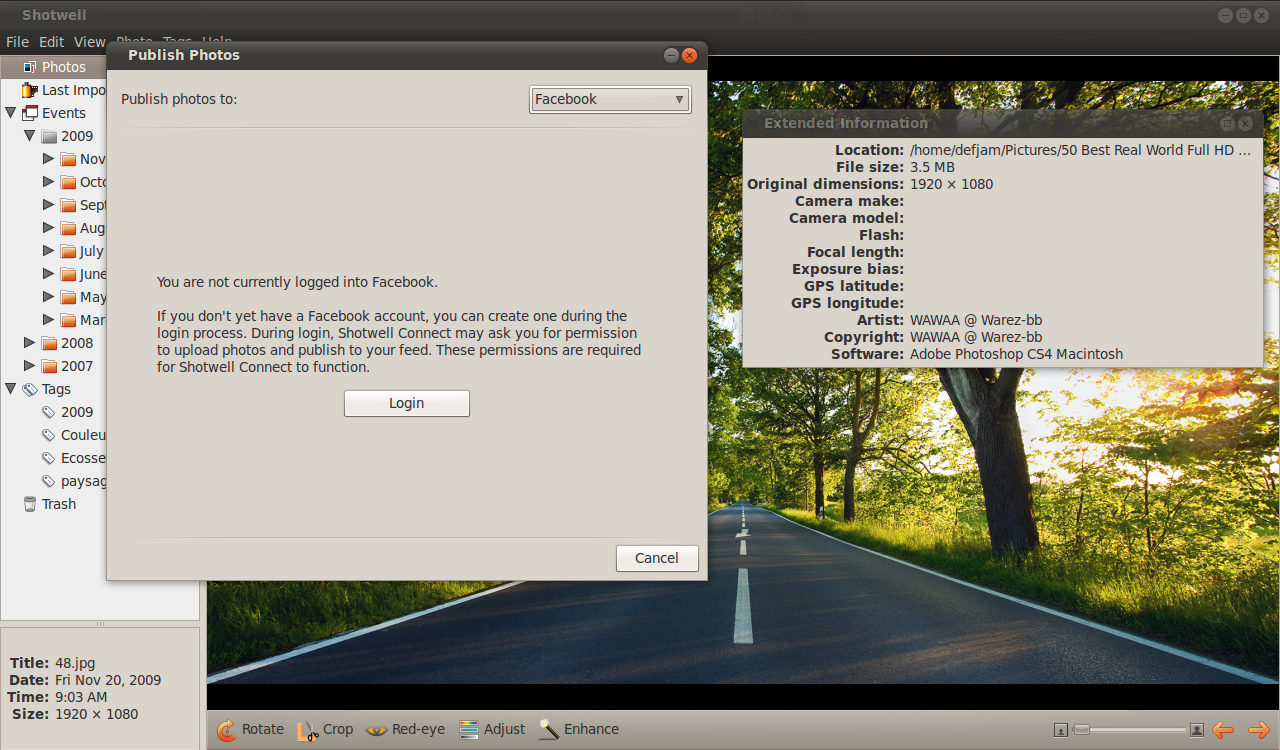Click the June event folder icon
1280x750 pixels.
click(68, 274)
